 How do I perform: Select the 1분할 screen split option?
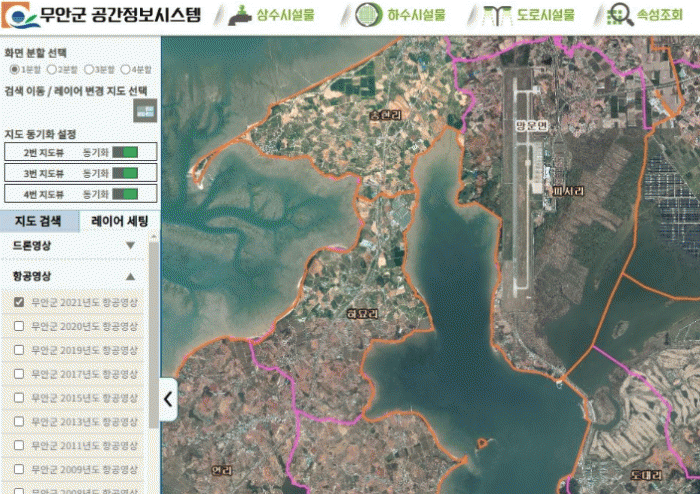tap(13, 69)
